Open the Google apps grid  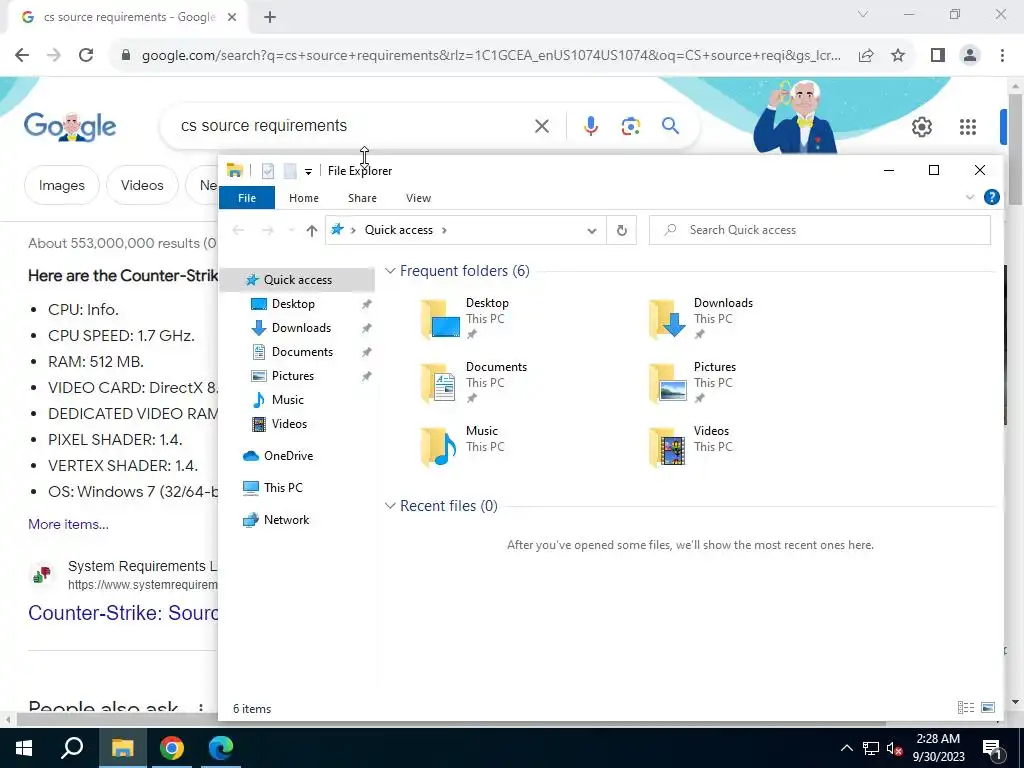(968, 127)
